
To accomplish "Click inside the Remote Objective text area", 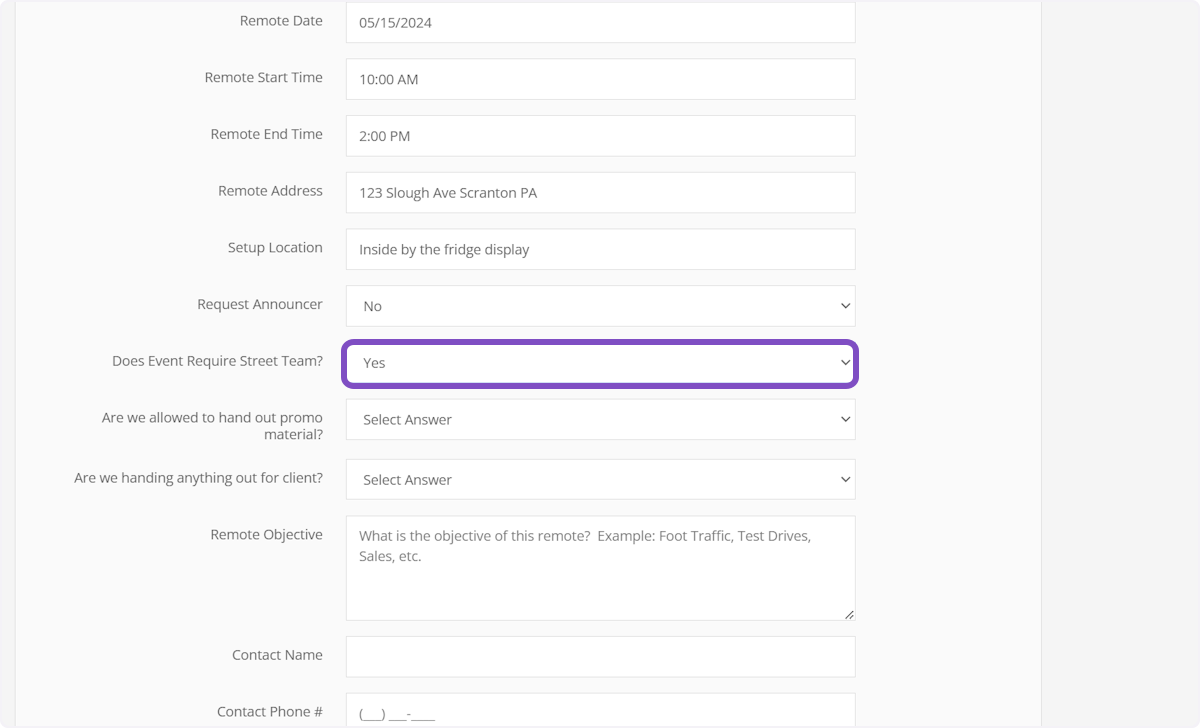I will (x=600, y=580).
